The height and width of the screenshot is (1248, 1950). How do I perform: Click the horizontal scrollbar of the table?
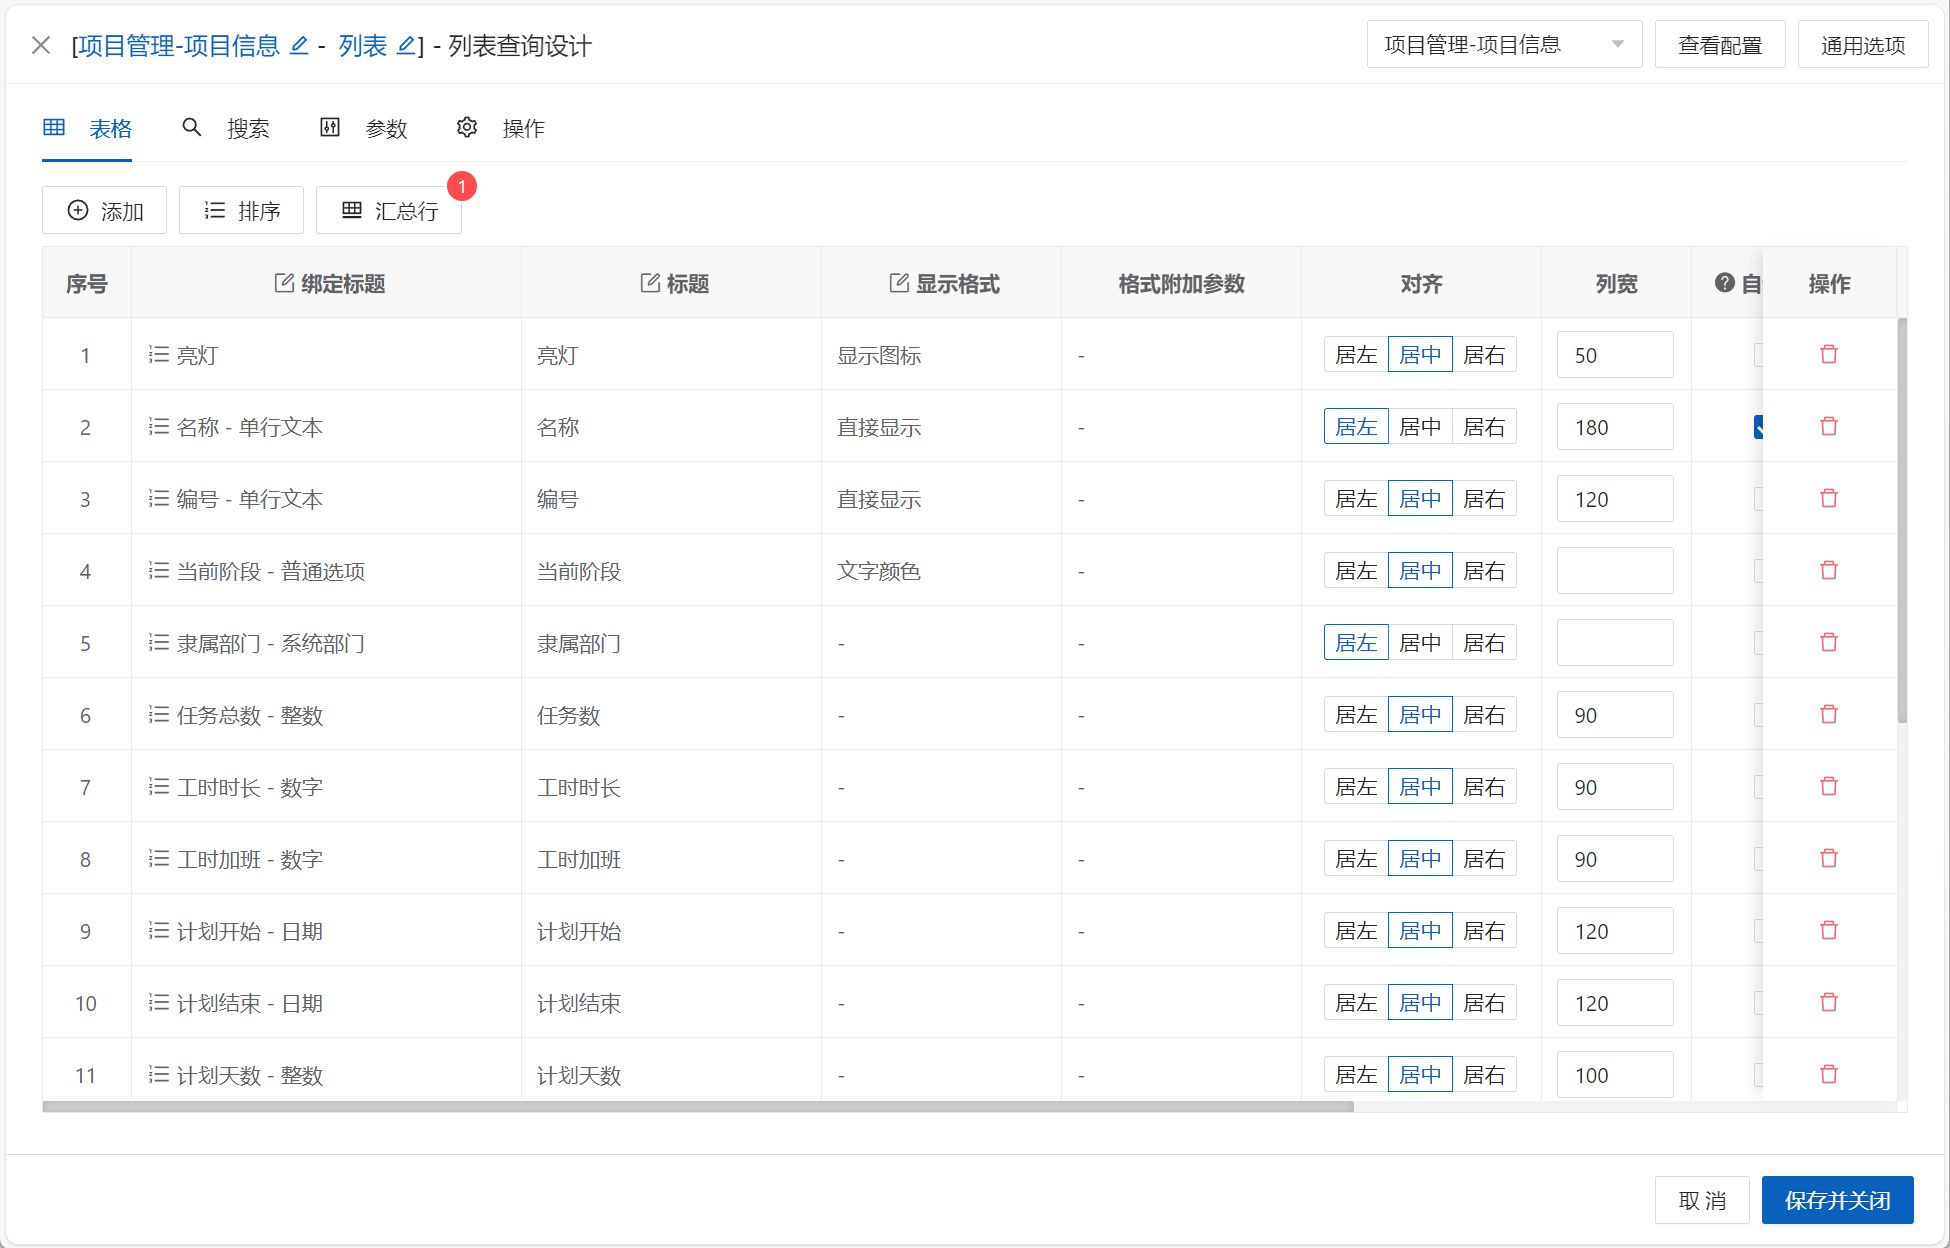[x=698, y=1107]
